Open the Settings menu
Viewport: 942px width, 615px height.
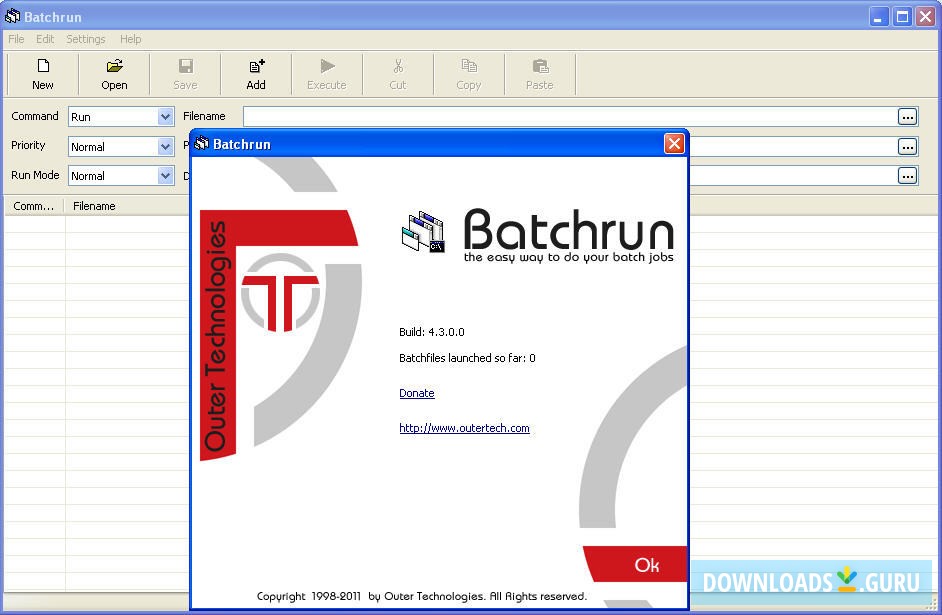tap(85, 39)
